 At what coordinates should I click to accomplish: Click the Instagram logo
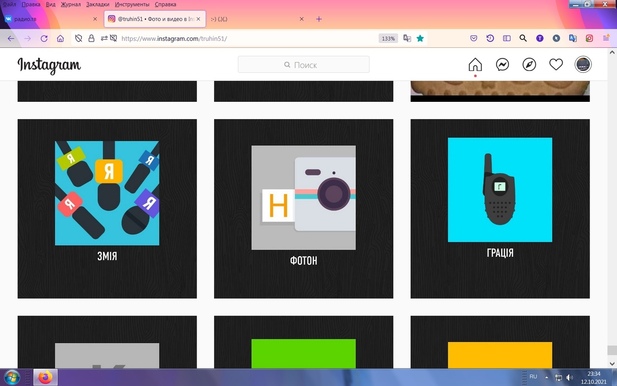pos(49,65)
